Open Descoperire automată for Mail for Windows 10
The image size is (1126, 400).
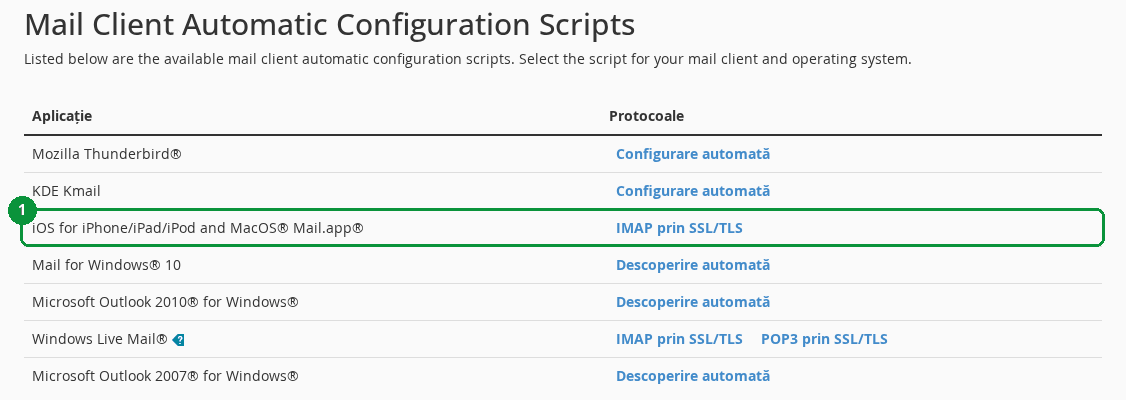[692, 265]
